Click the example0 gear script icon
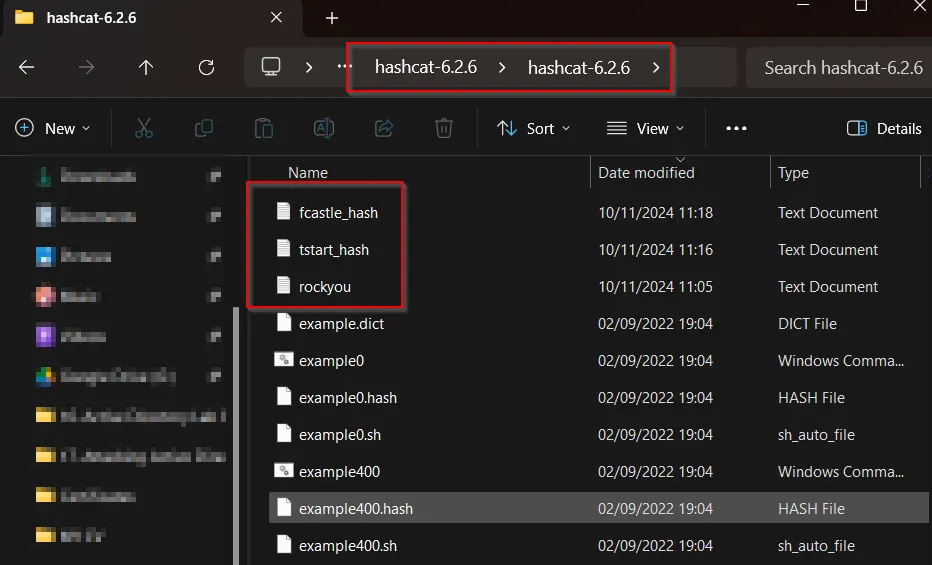Image resolution: width=932 pixels, height=565 pixels. 284,359
